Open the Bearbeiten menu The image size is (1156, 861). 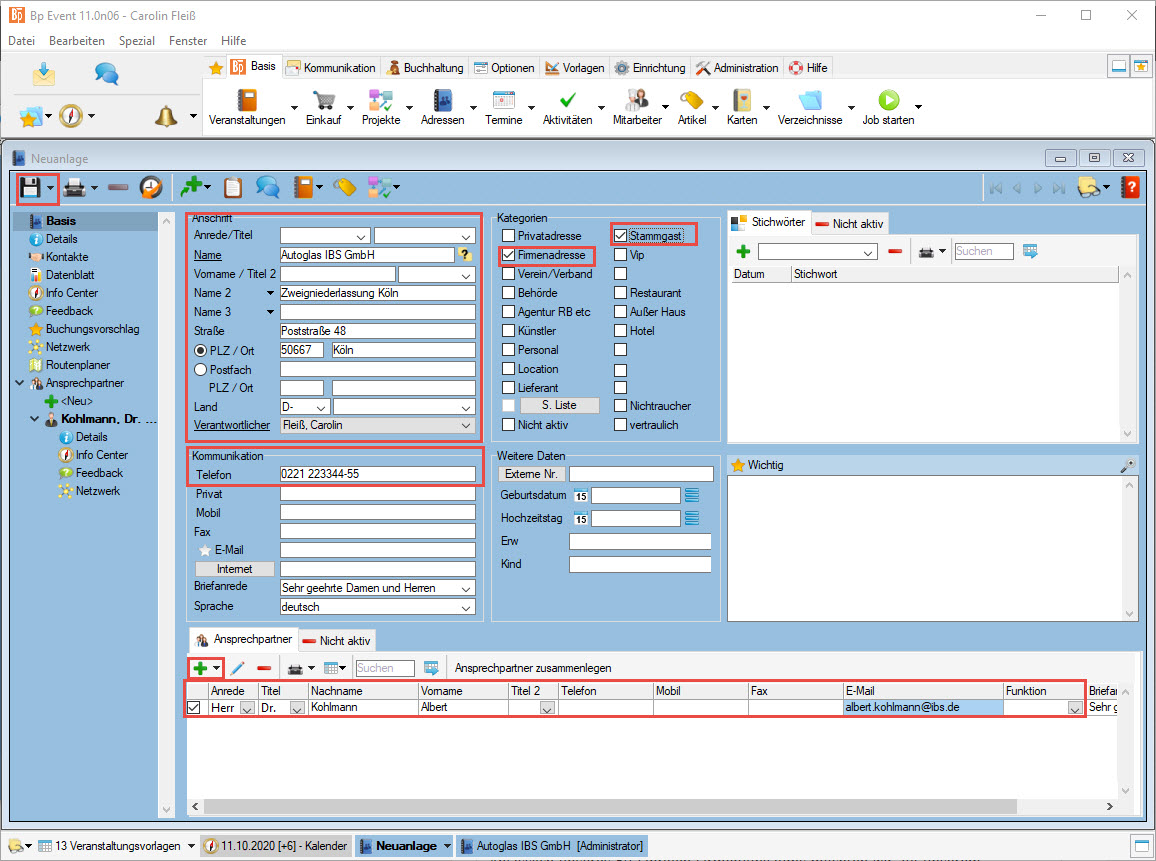click(77, 41)
